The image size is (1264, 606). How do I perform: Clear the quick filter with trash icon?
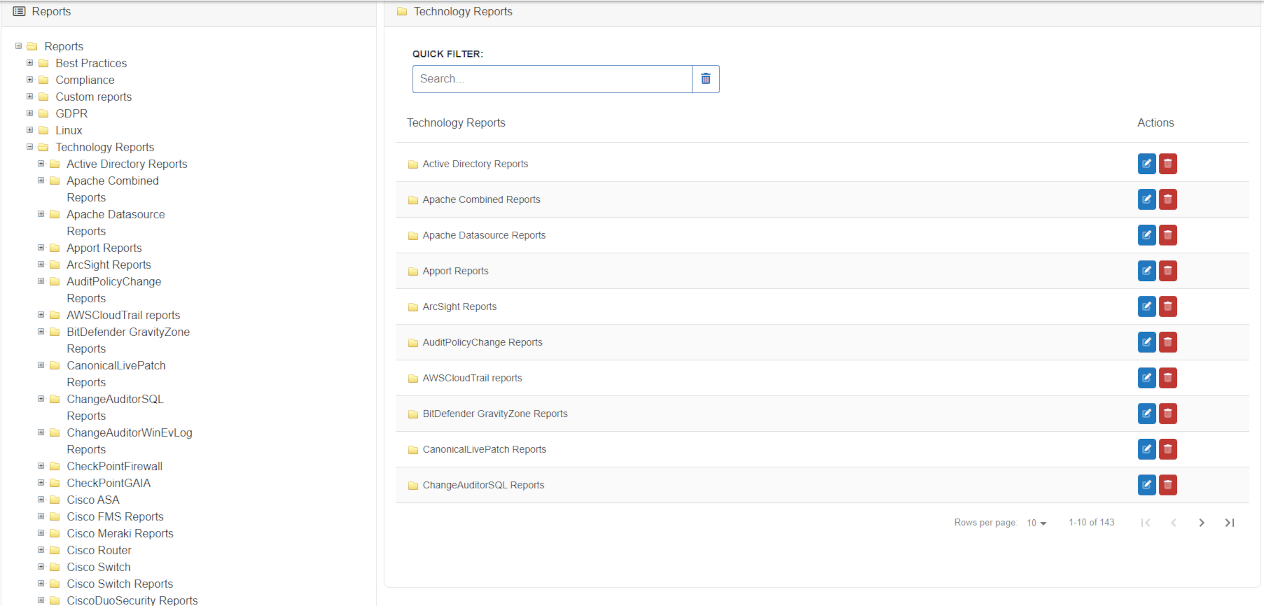706,79
